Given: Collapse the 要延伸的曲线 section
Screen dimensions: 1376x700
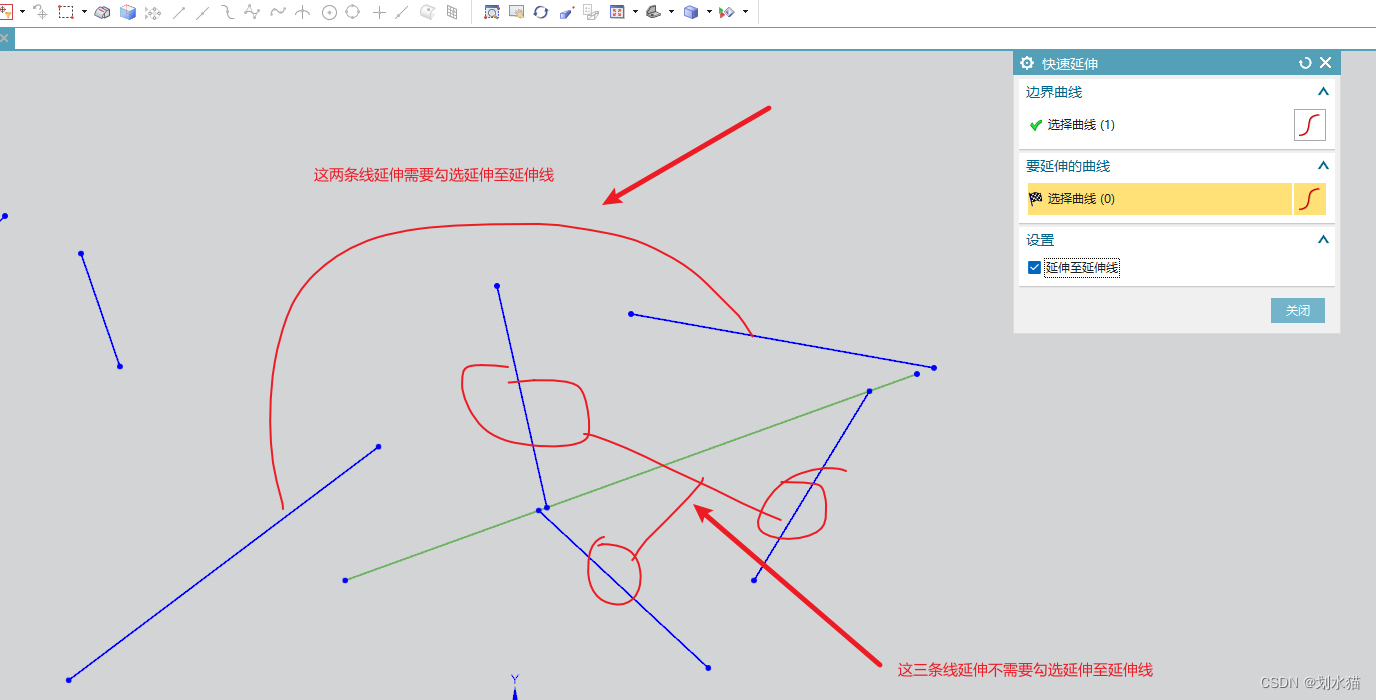Looking at the screenshot, I should 1322,165.
